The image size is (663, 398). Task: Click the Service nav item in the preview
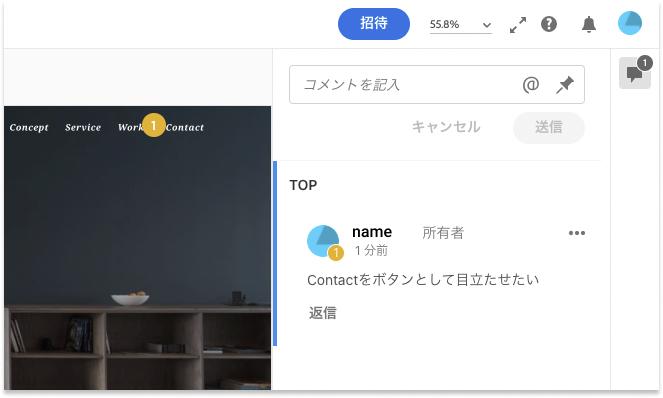tap(83, 127)
